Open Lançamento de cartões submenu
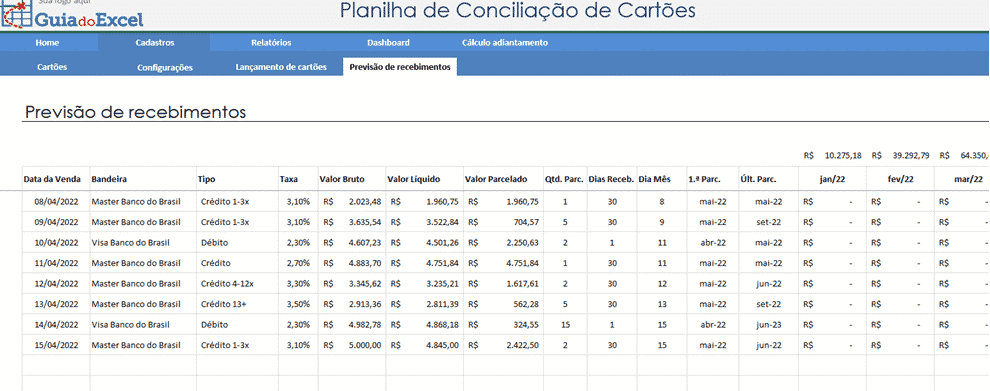The height and width of the screenshot is (391, 990). point(281,67)
